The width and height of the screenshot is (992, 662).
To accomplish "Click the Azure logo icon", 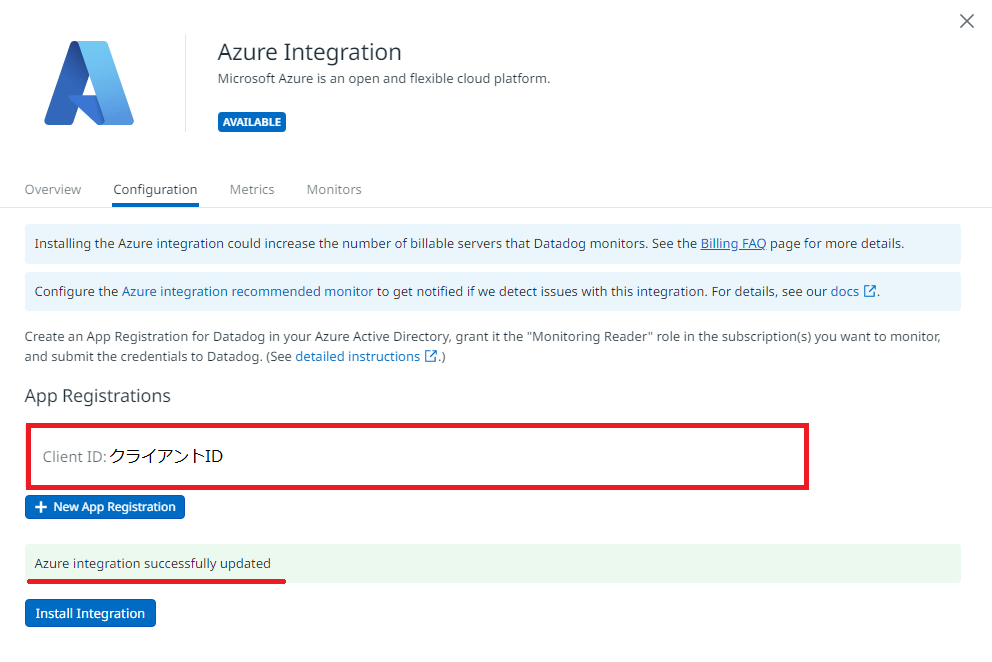I will pos(89,83).
